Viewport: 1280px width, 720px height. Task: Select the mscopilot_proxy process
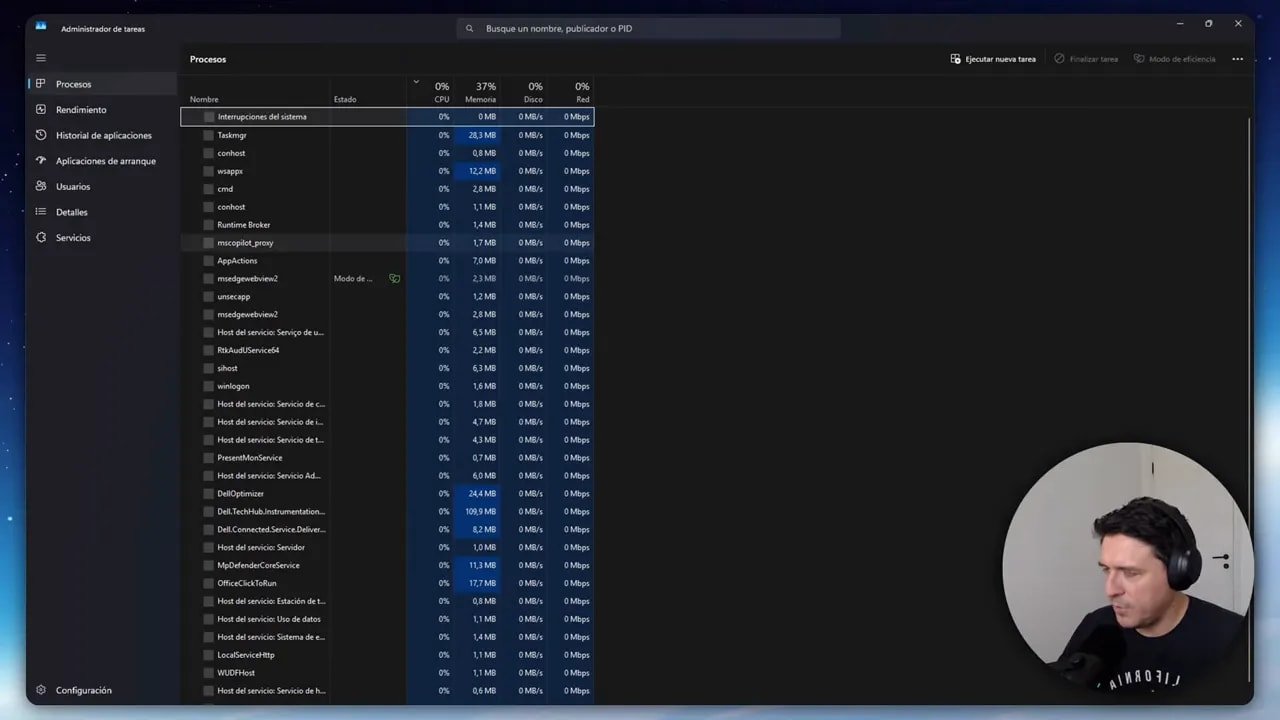387,243
